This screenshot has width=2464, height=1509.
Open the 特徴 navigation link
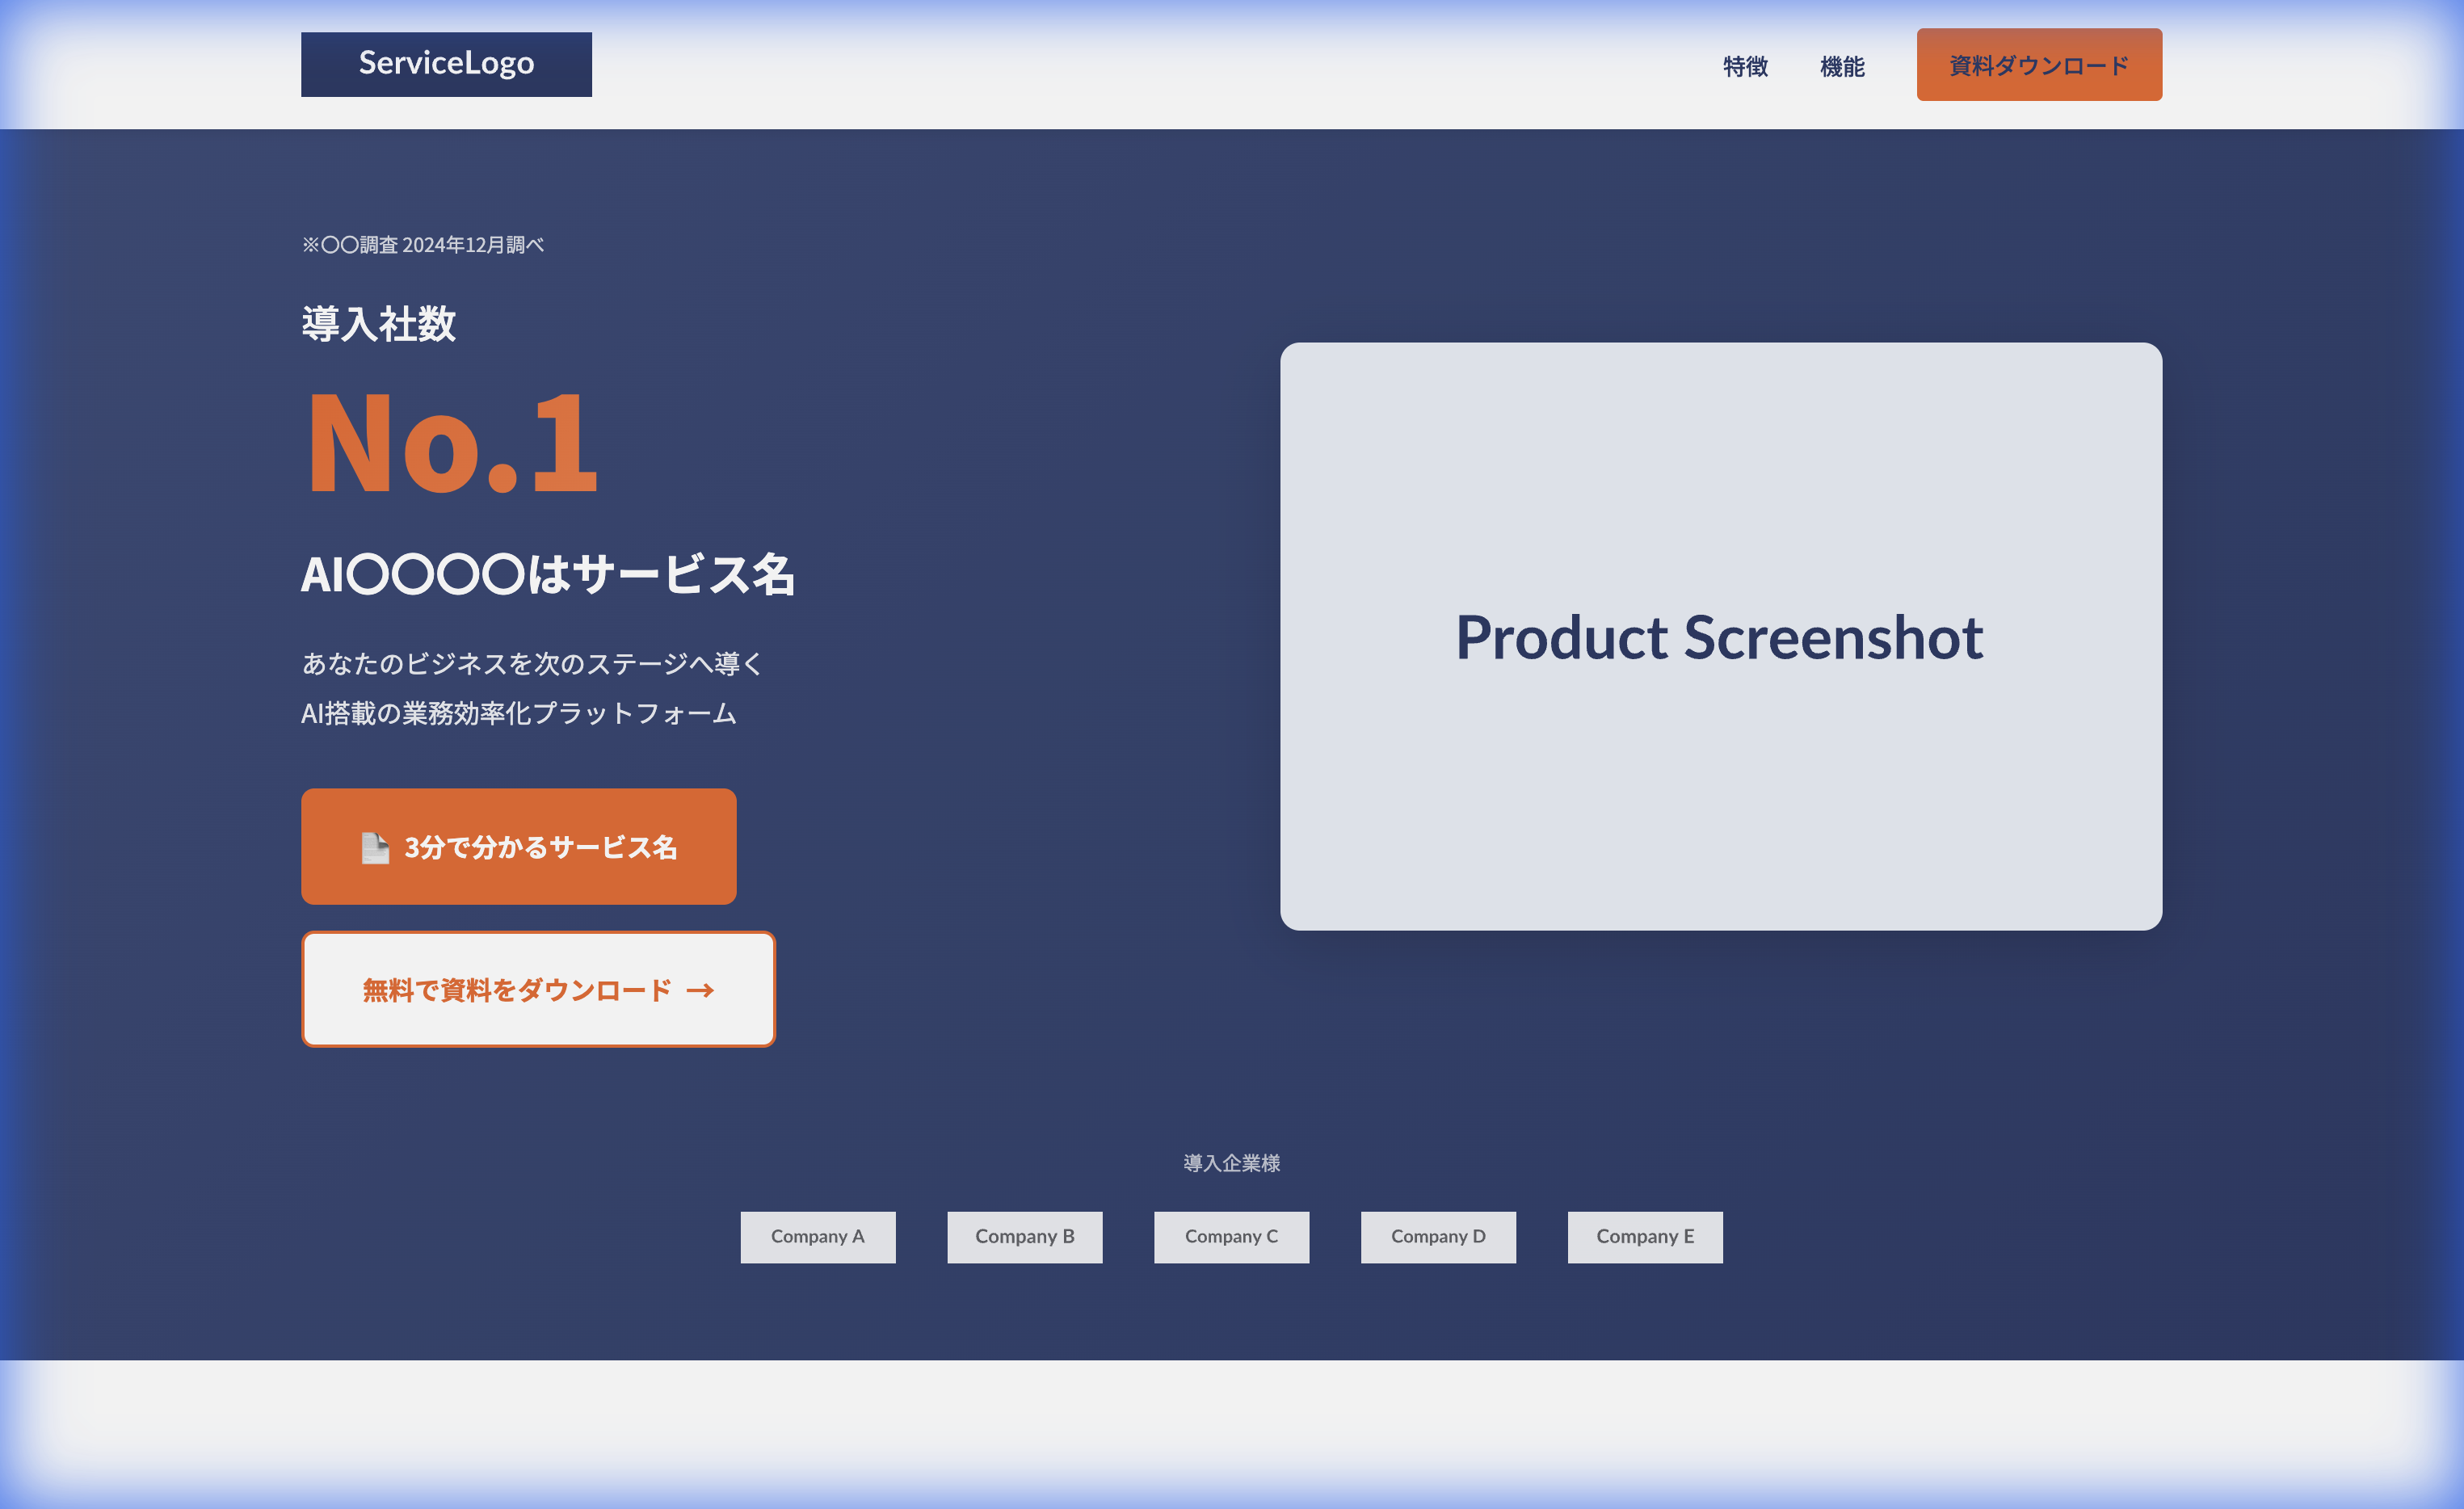[1745, 66]
